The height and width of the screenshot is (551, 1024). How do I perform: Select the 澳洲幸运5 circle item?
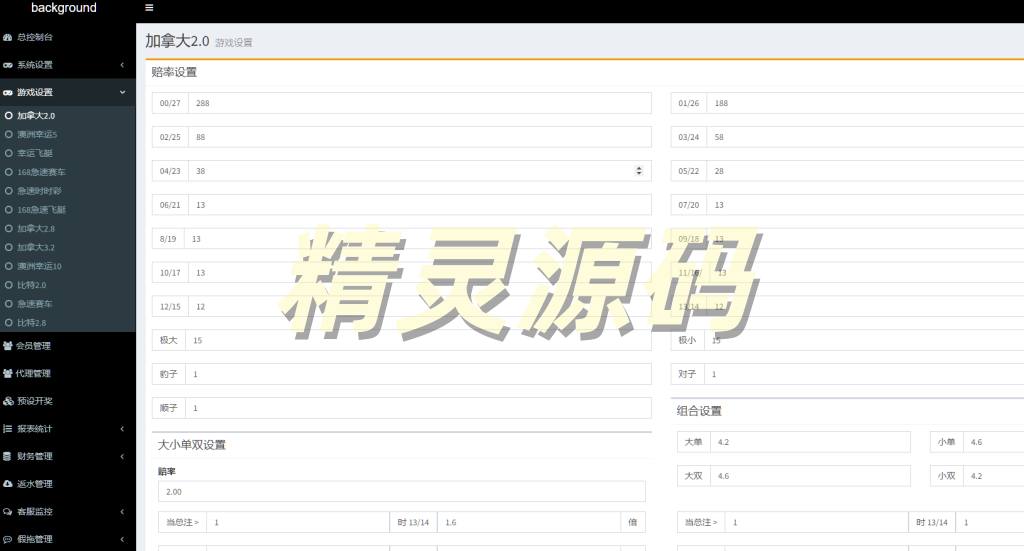[9, 134]
